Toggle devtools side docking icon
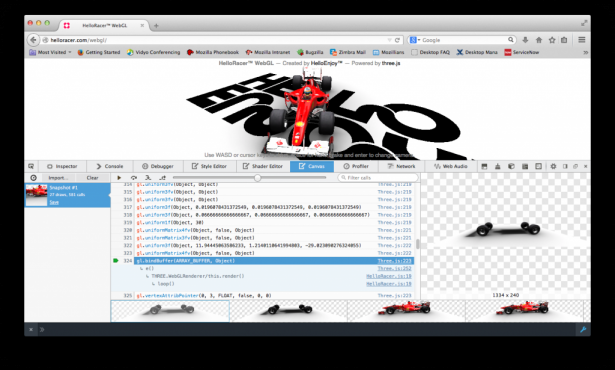The width and height of the screenshot is (615, 370). [x=565, y=166]
